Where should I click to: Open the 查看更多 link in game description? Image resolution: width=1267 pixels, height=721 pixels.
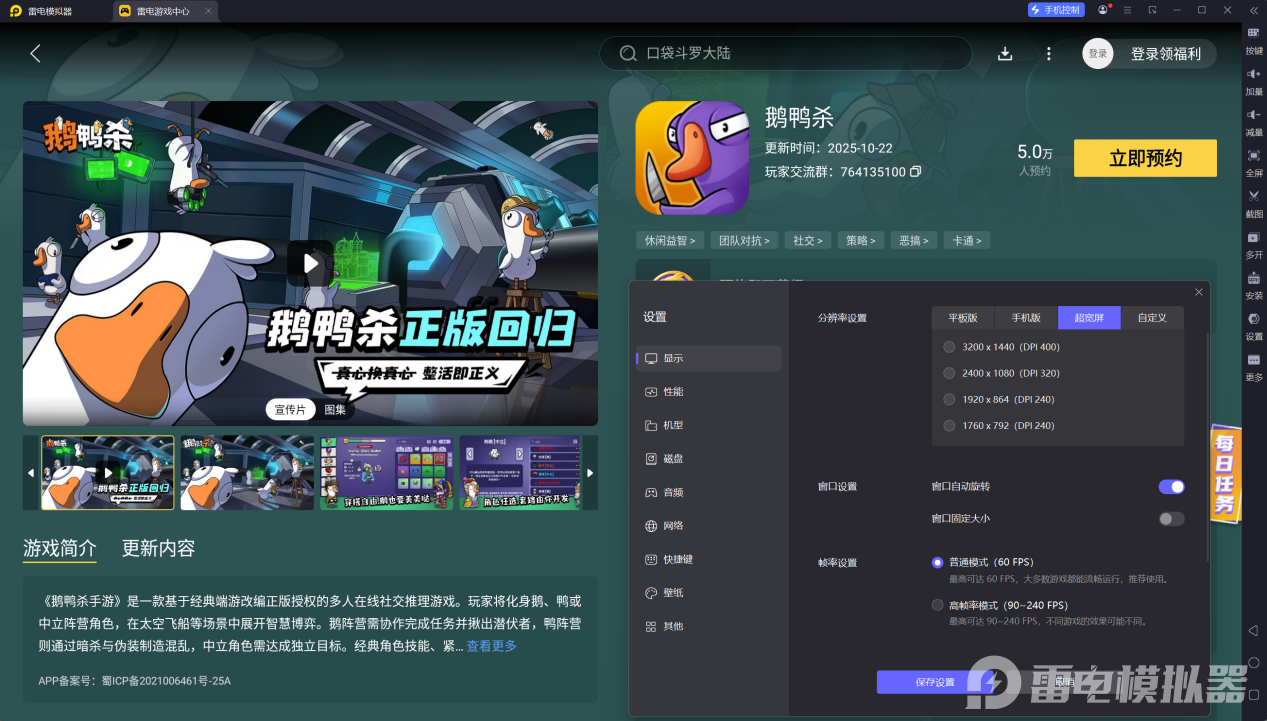pos(489,646)
